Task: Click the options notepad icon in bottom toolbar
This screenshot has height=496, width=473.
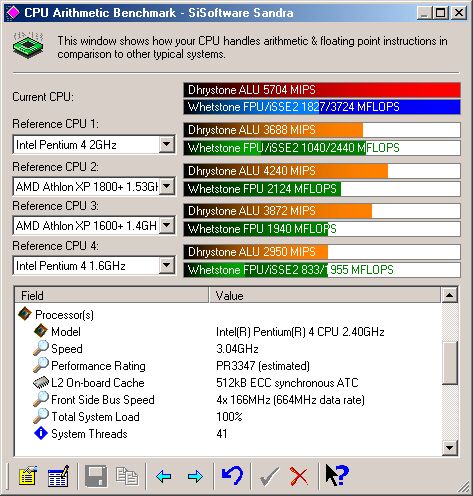Action: [x=28, y=475]
